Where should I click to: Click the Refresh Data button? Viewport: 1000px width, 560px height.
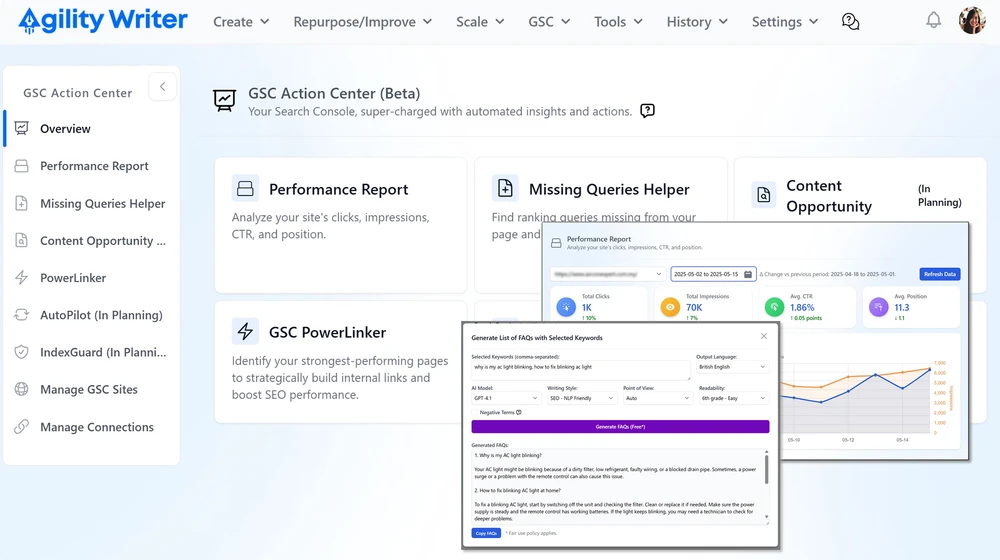(x=940, y=274)
